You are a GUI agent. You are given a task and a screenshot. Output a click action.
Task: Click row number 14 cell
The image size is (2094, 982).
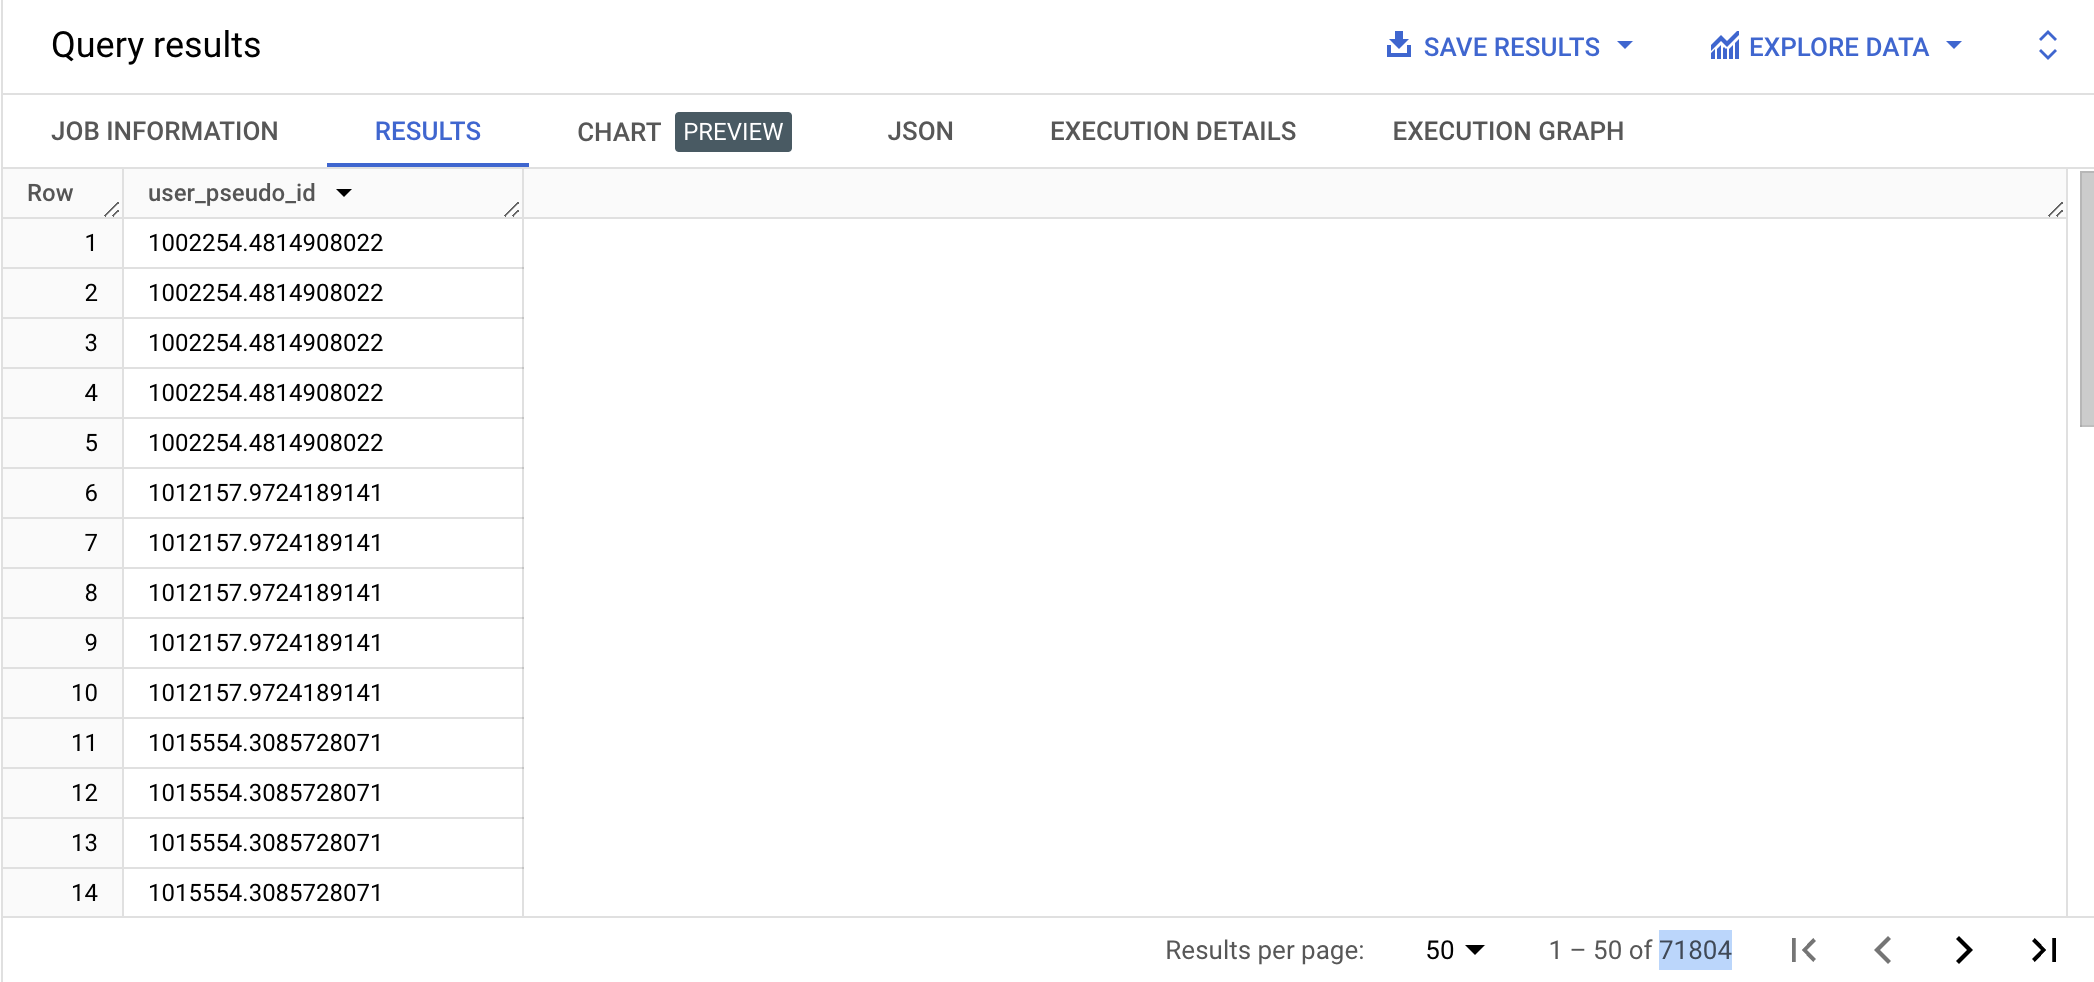tap(63, 892)
